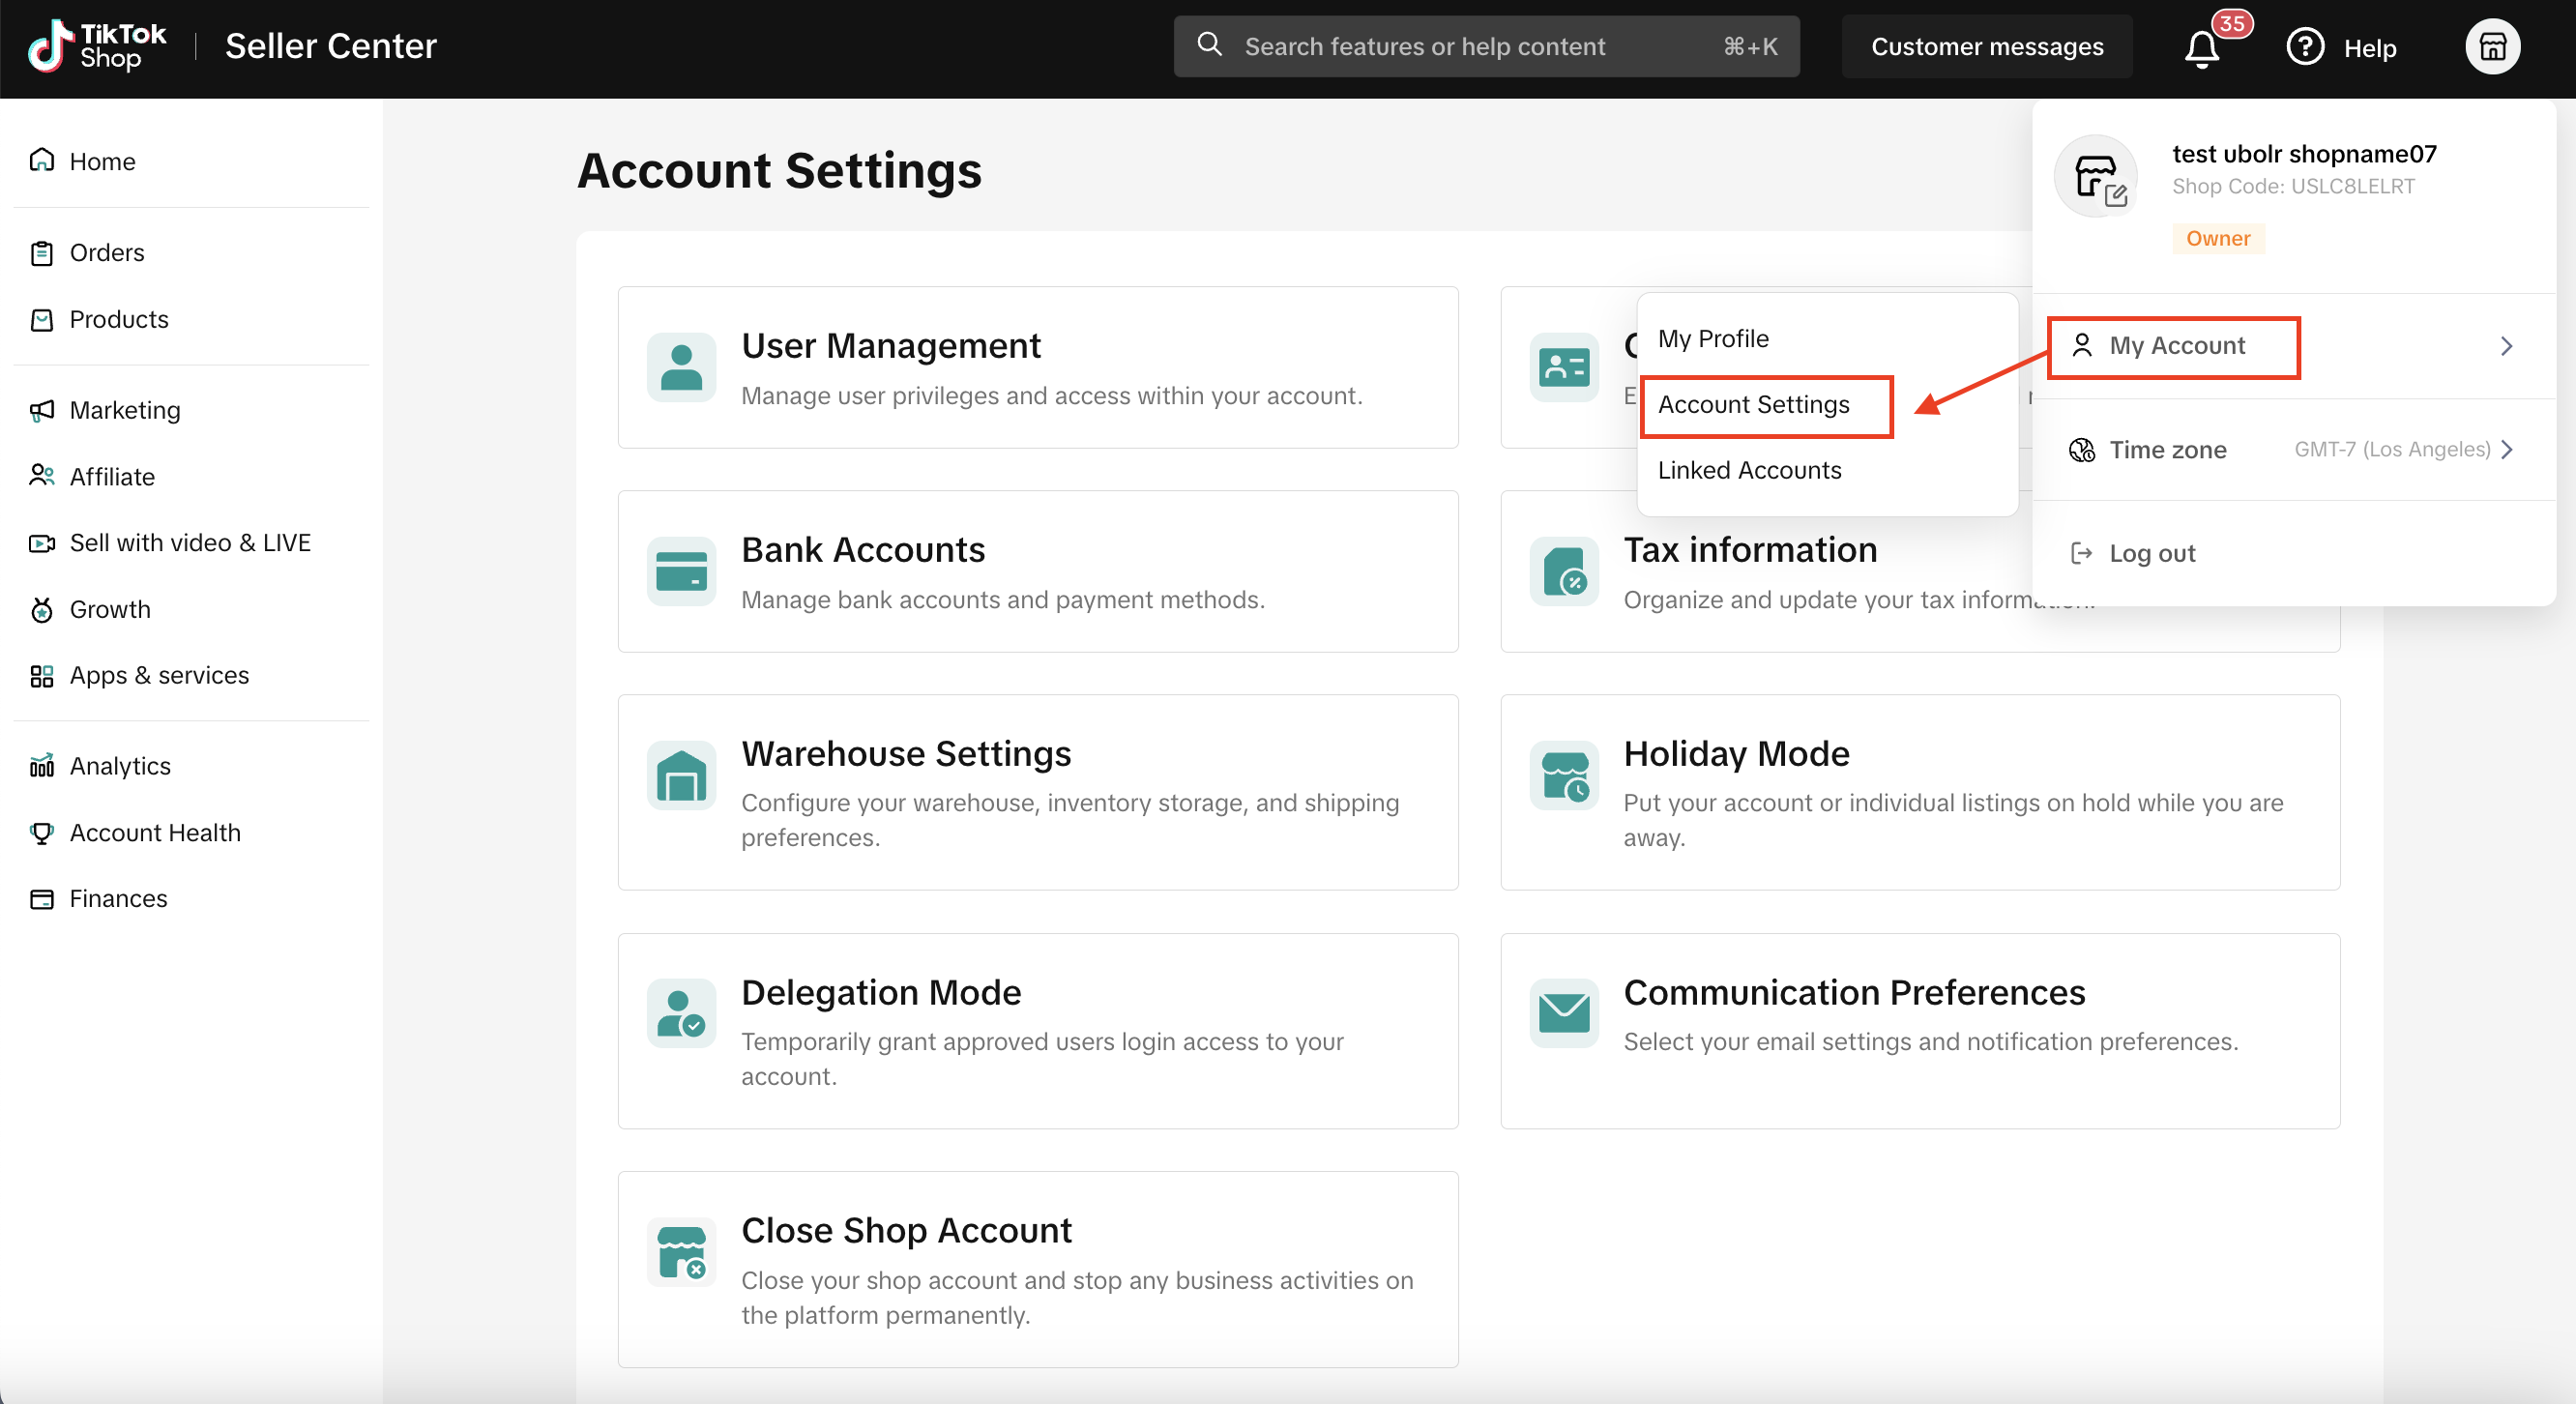Click the Holiday Mode calendar icon
Image resolution: width=2576 pixels, height=1404 pixels.
(1564, 775)
